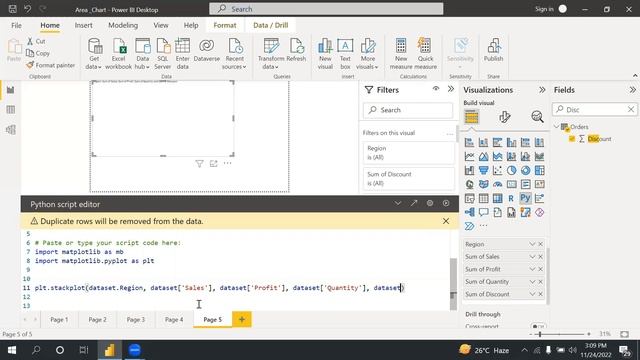Collapse the Python script editor
This screenshot has width=640, height=360.
pyautogui.click(x=398, y=203)
